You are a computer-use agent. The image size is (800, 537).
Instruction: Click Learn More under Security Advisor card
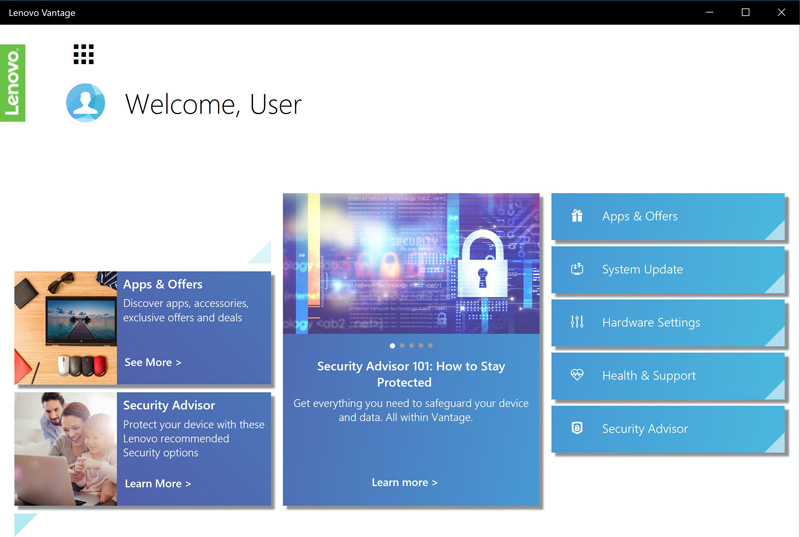click(x=157, y=483)
